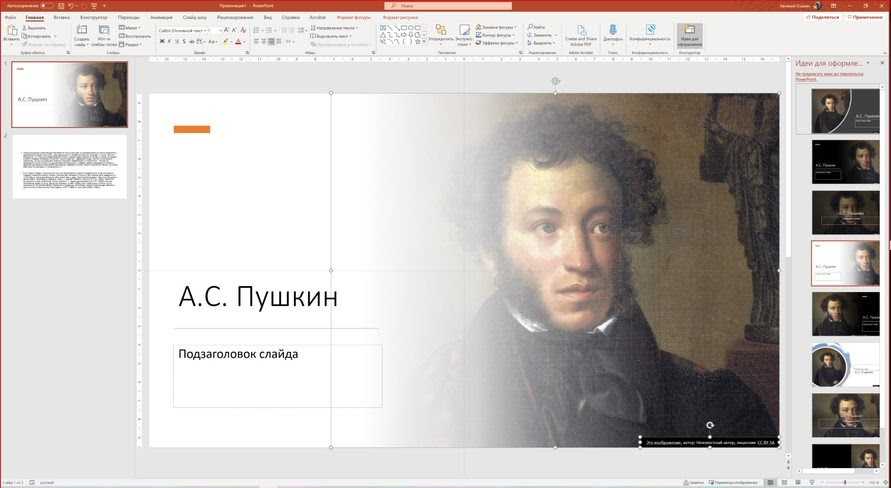Viewport: 891px width, 488px height.
Task: Click the rotate handle above the picture
Action: pos(555,81)
